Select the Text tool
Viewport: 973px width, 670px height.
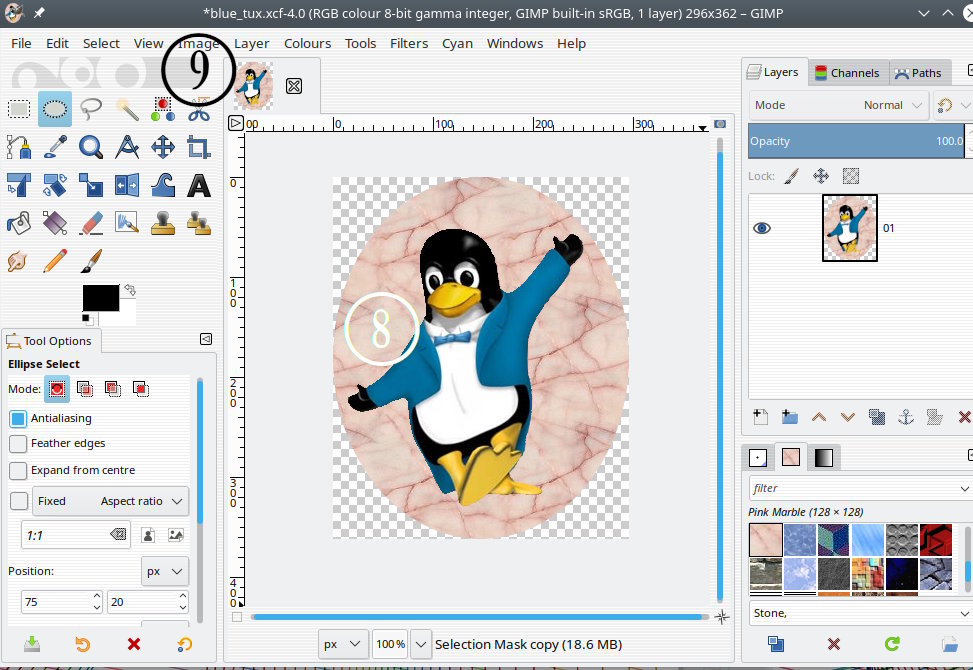[x=199, y=185]
